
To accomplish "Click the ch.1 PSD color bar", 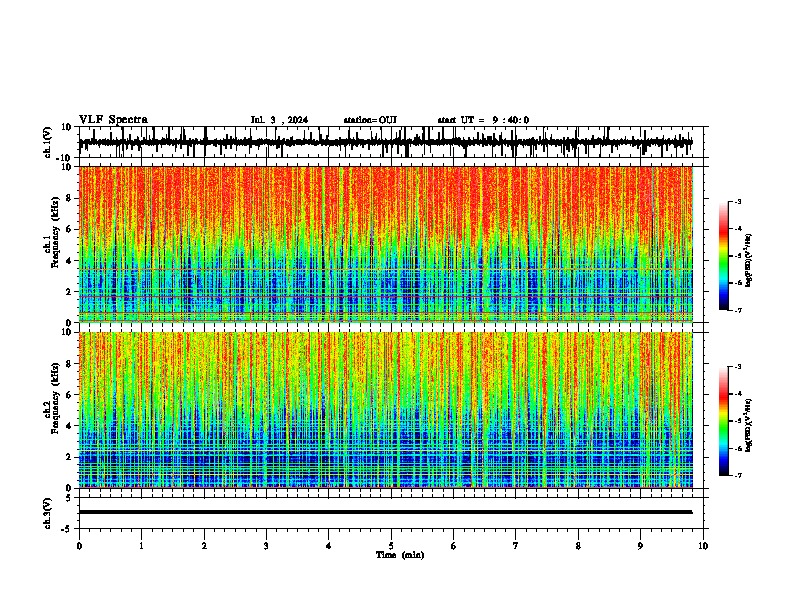I will pyautogui.click(x=723, y=256).
